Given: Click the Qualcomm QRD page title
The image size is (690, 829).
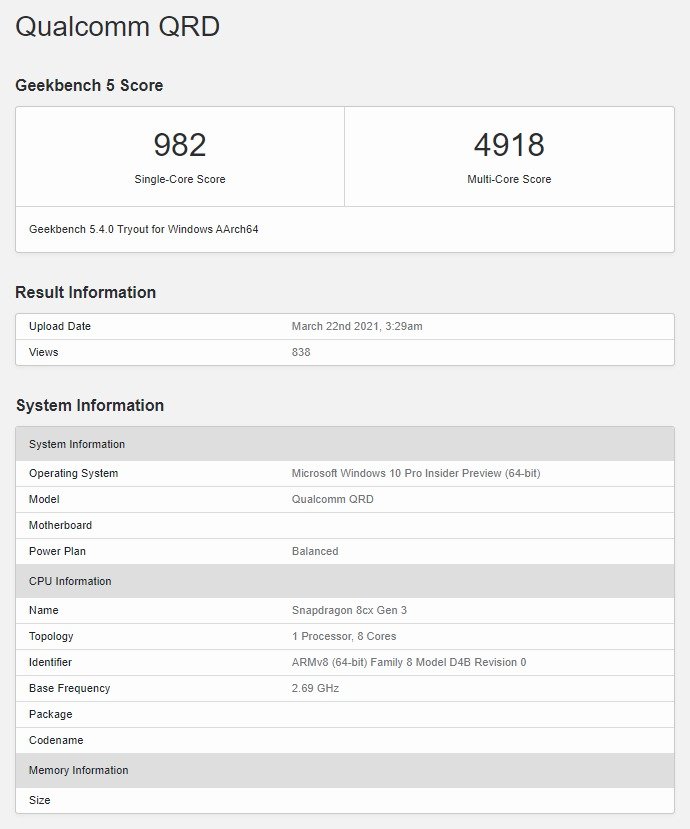Looking at the screenshot, I should pyautogui.click(x=117, y=26).
